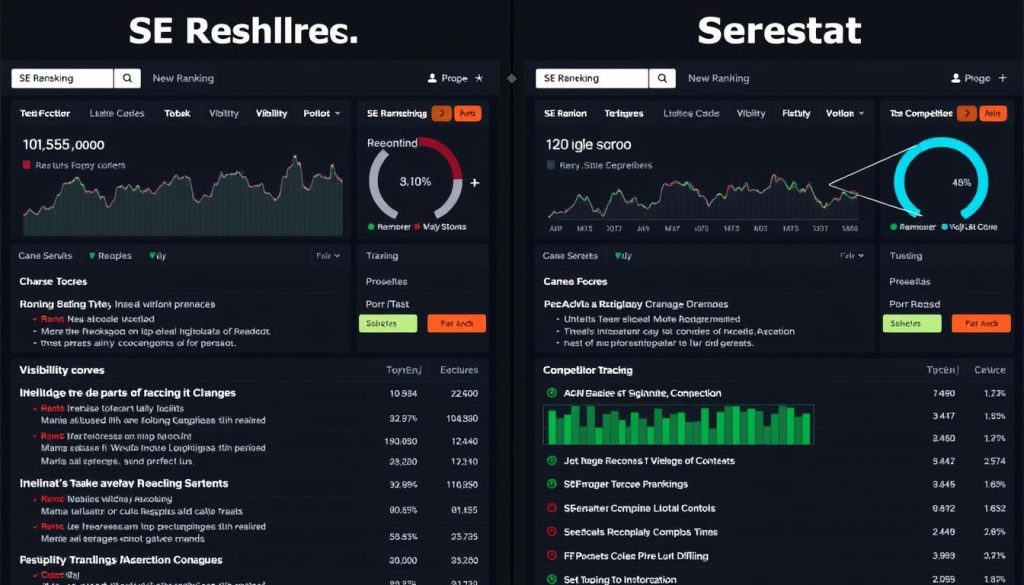Select the Teftigues tab on right panel
1024x585 pixels.
(x=622, y=113)
